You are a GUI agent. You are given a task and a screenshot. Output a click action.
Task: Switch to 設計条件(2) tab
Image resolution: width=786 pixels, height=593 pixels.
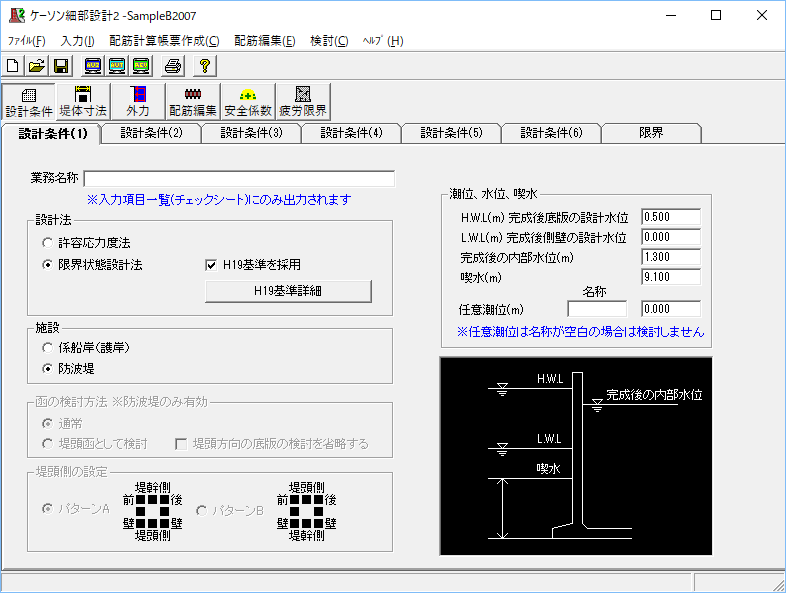151,133
